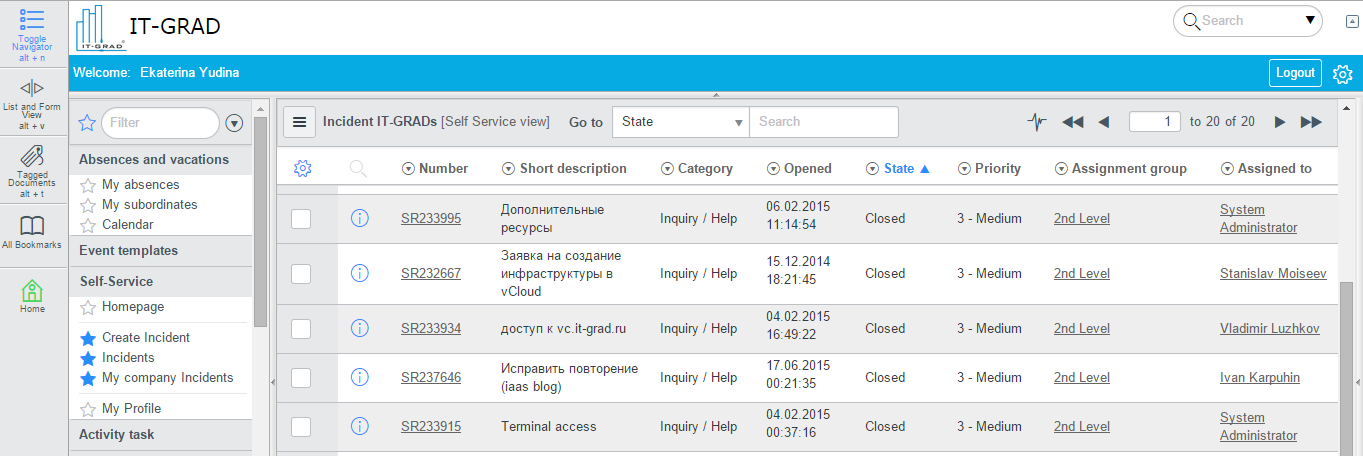The image size is (1363, 456).
Task: Select the SR233915 row checkbox
Action: (x=301, y=427)
